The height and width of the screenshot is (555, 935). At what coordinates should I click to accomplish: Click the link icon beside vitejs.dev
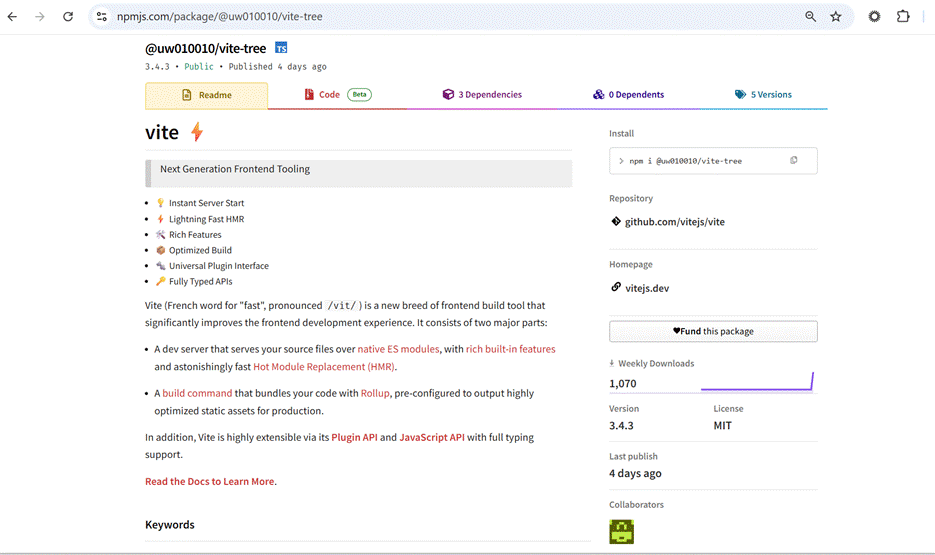(x=616, y=287)
